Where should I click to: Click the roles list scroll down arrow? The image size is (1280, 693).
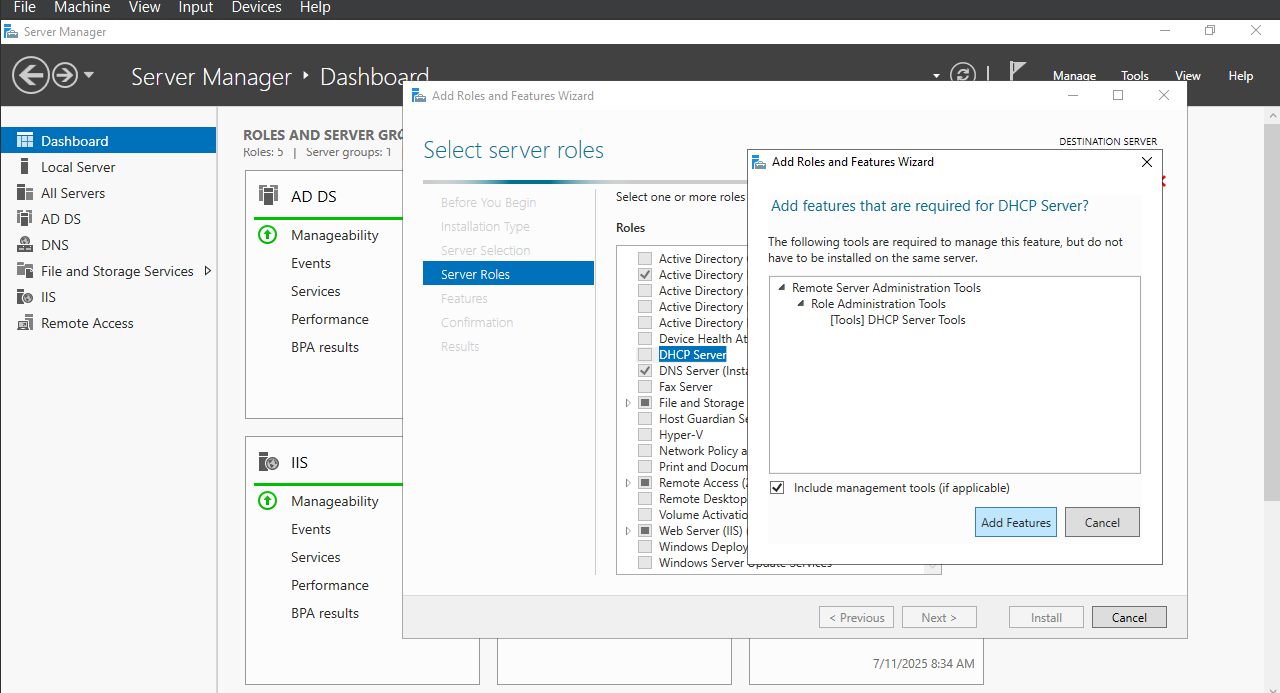[x=933, y=567]
